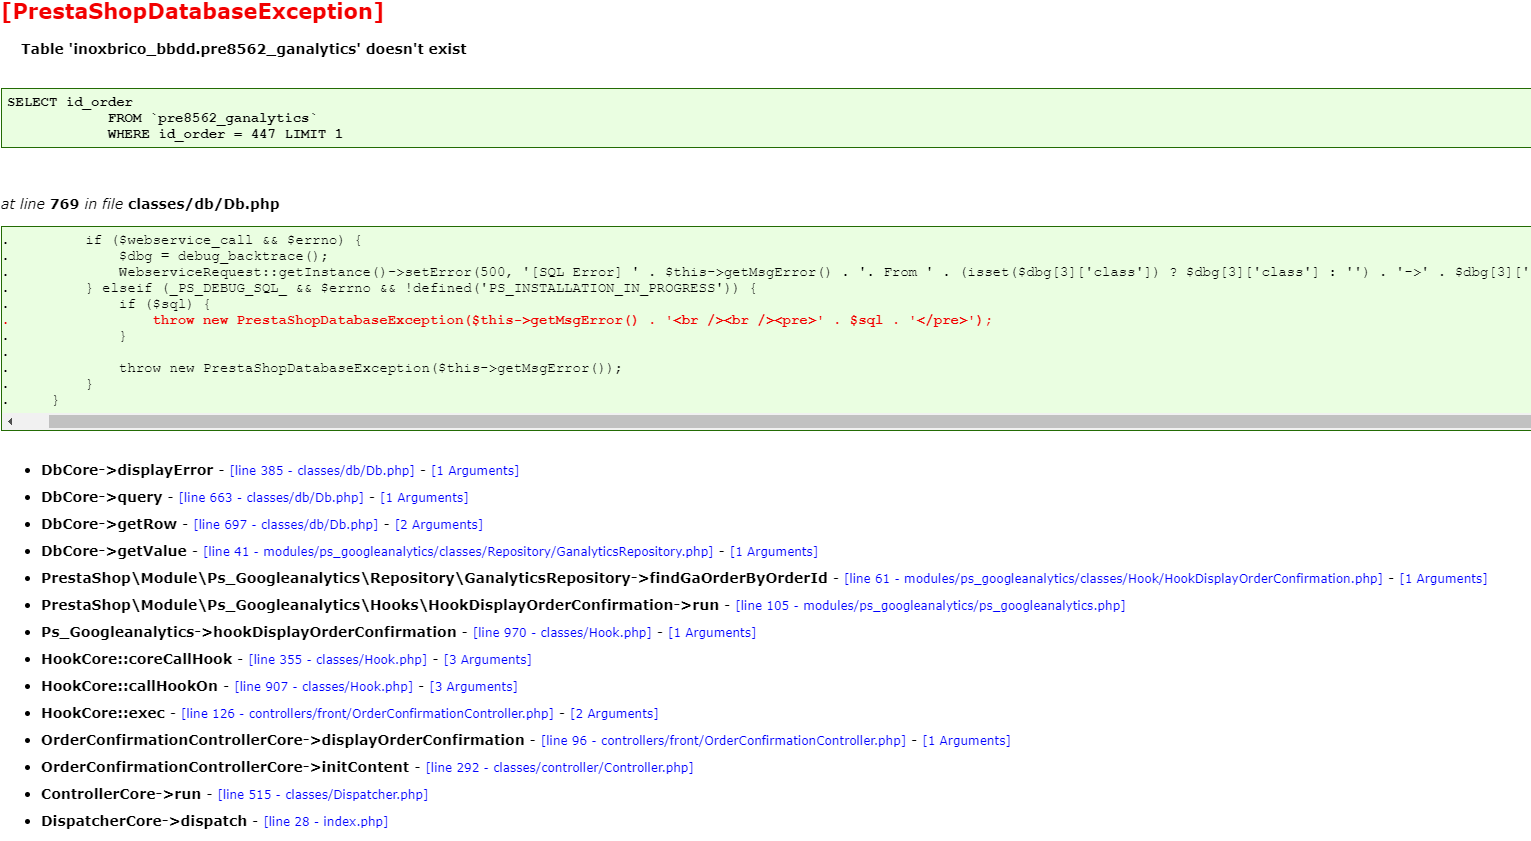
Task: Show 1 Arguments for findGaOrderByOrderId
Action: (x=1443, y=579)
